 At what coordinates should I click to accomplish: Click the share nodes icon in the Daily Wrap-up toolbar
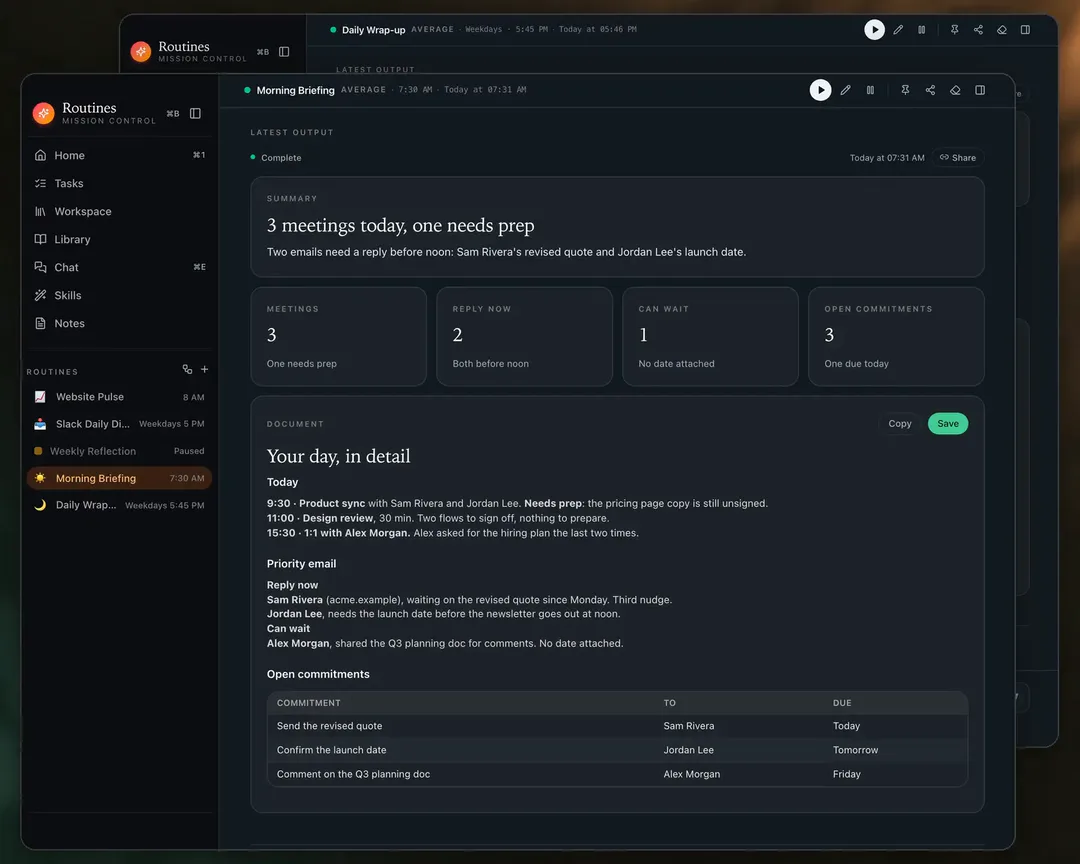(x=978, y=30)
